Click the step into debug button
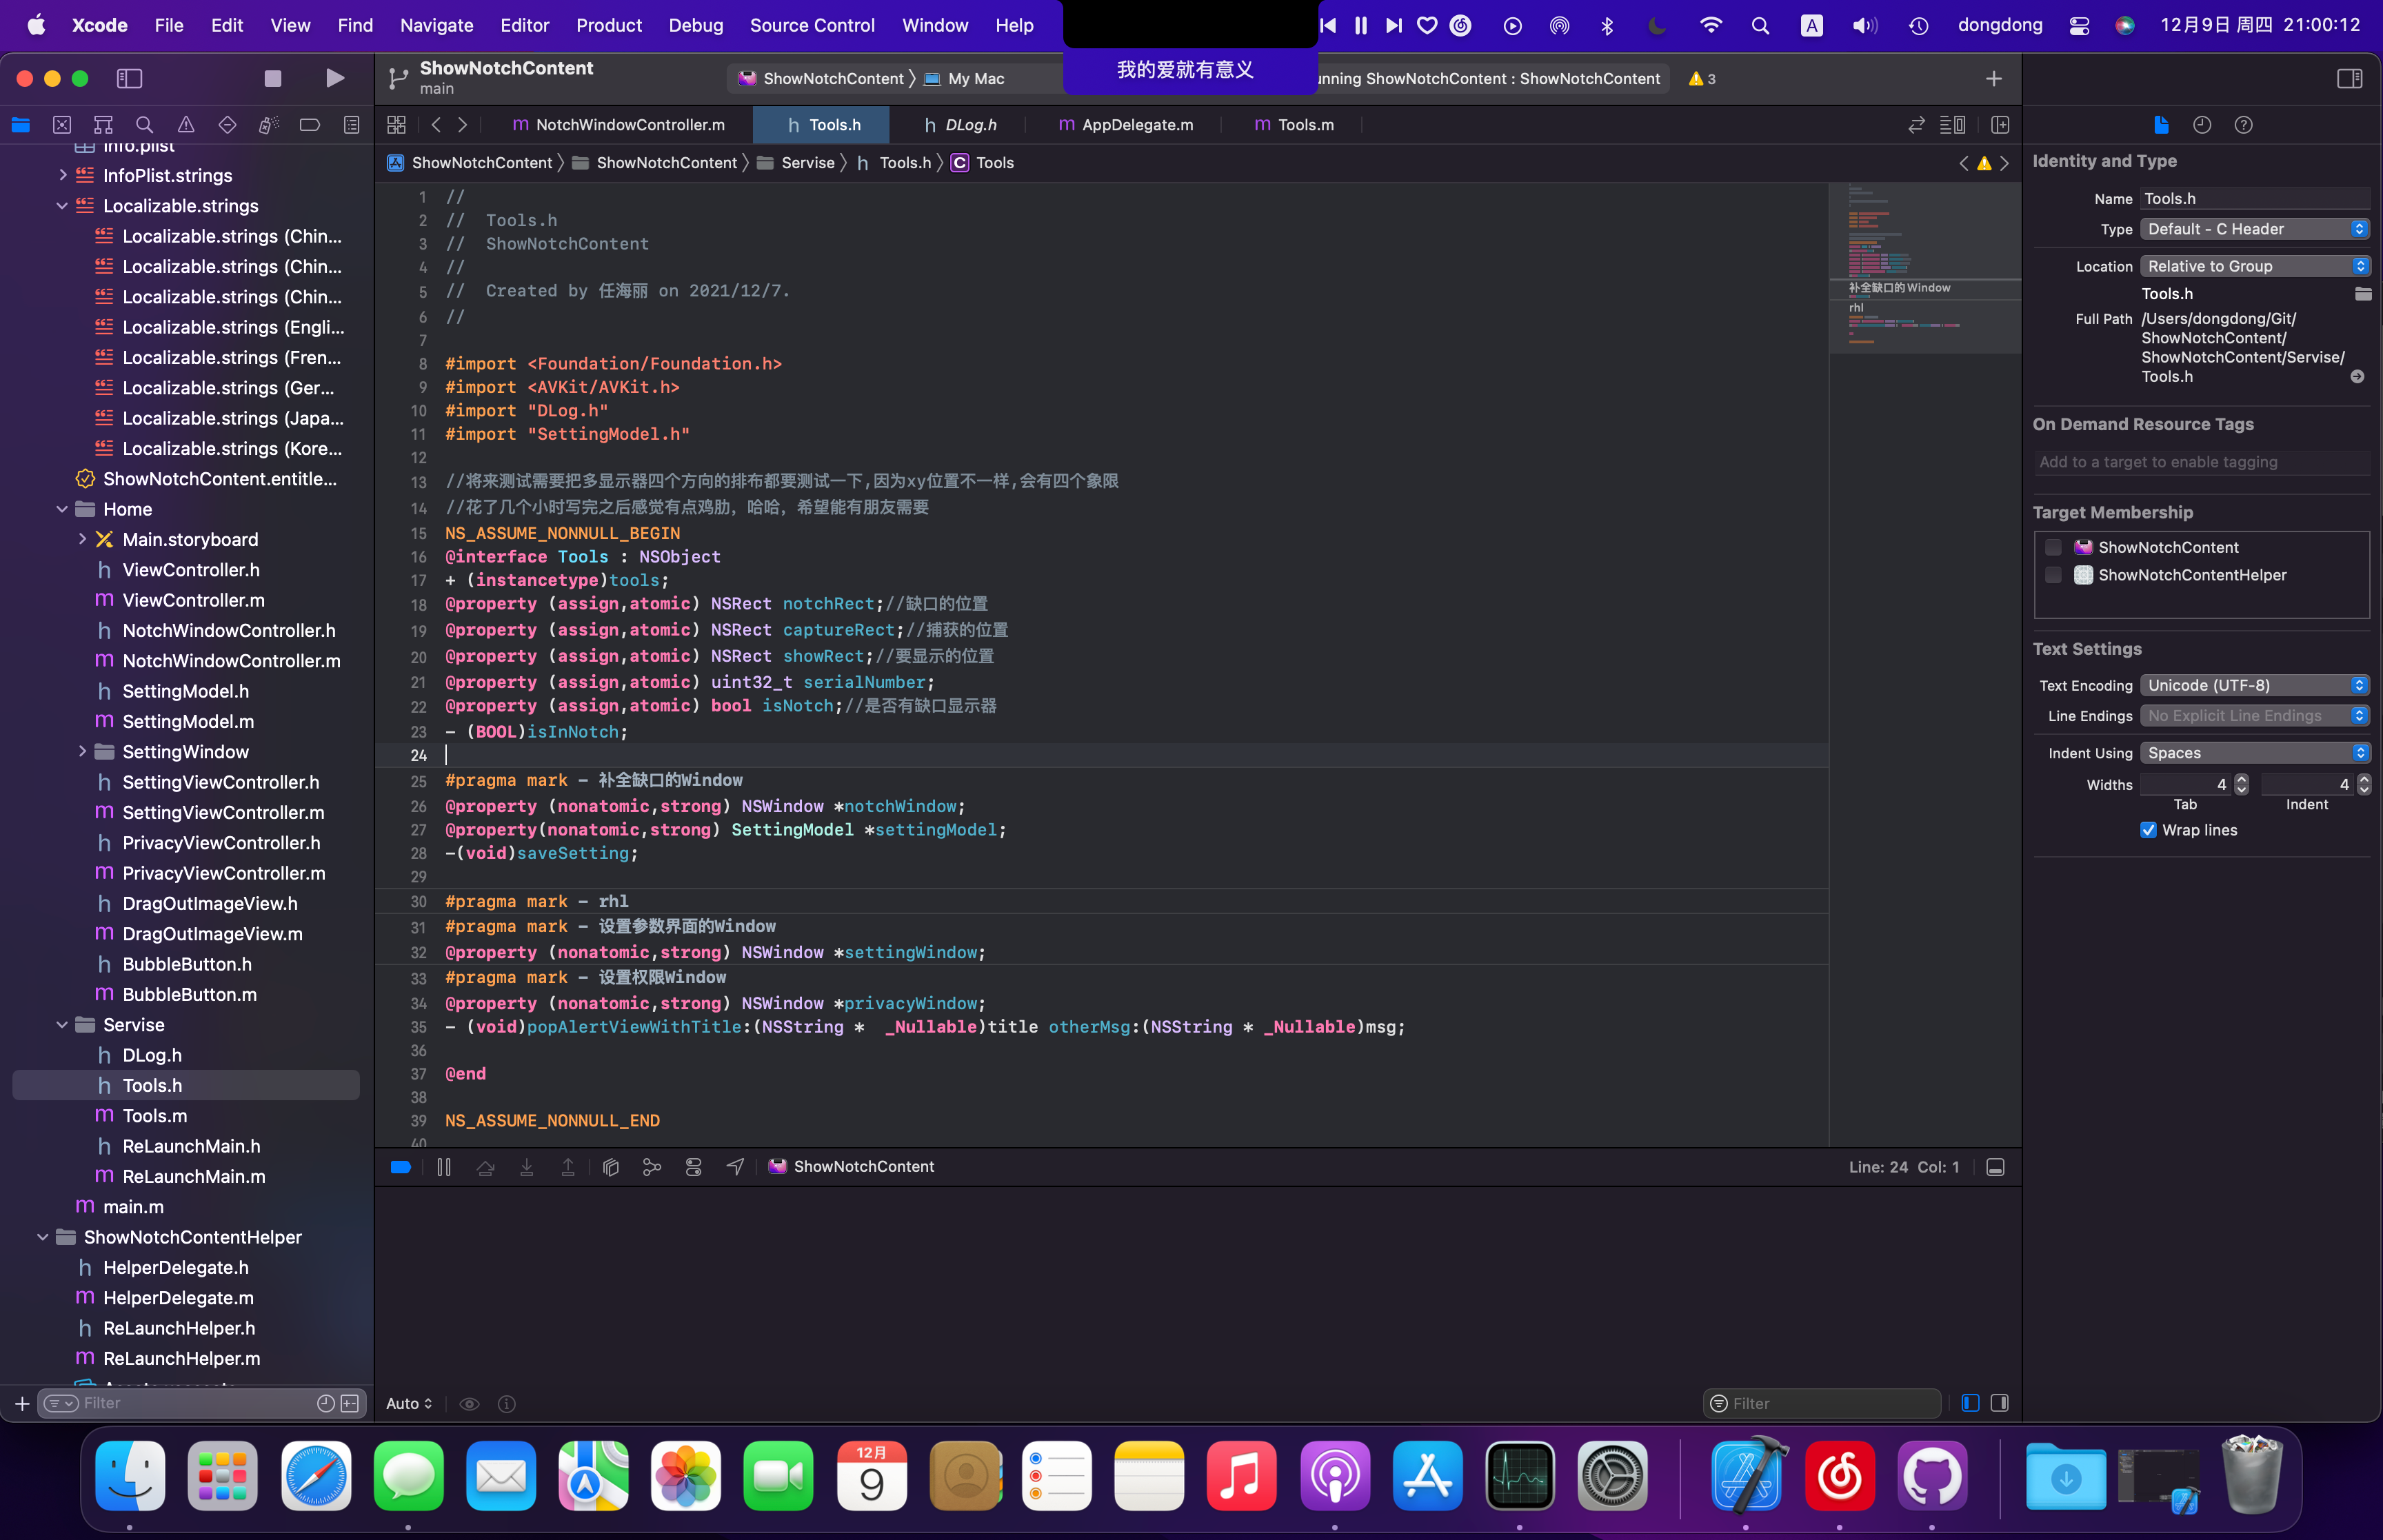 526,1167
